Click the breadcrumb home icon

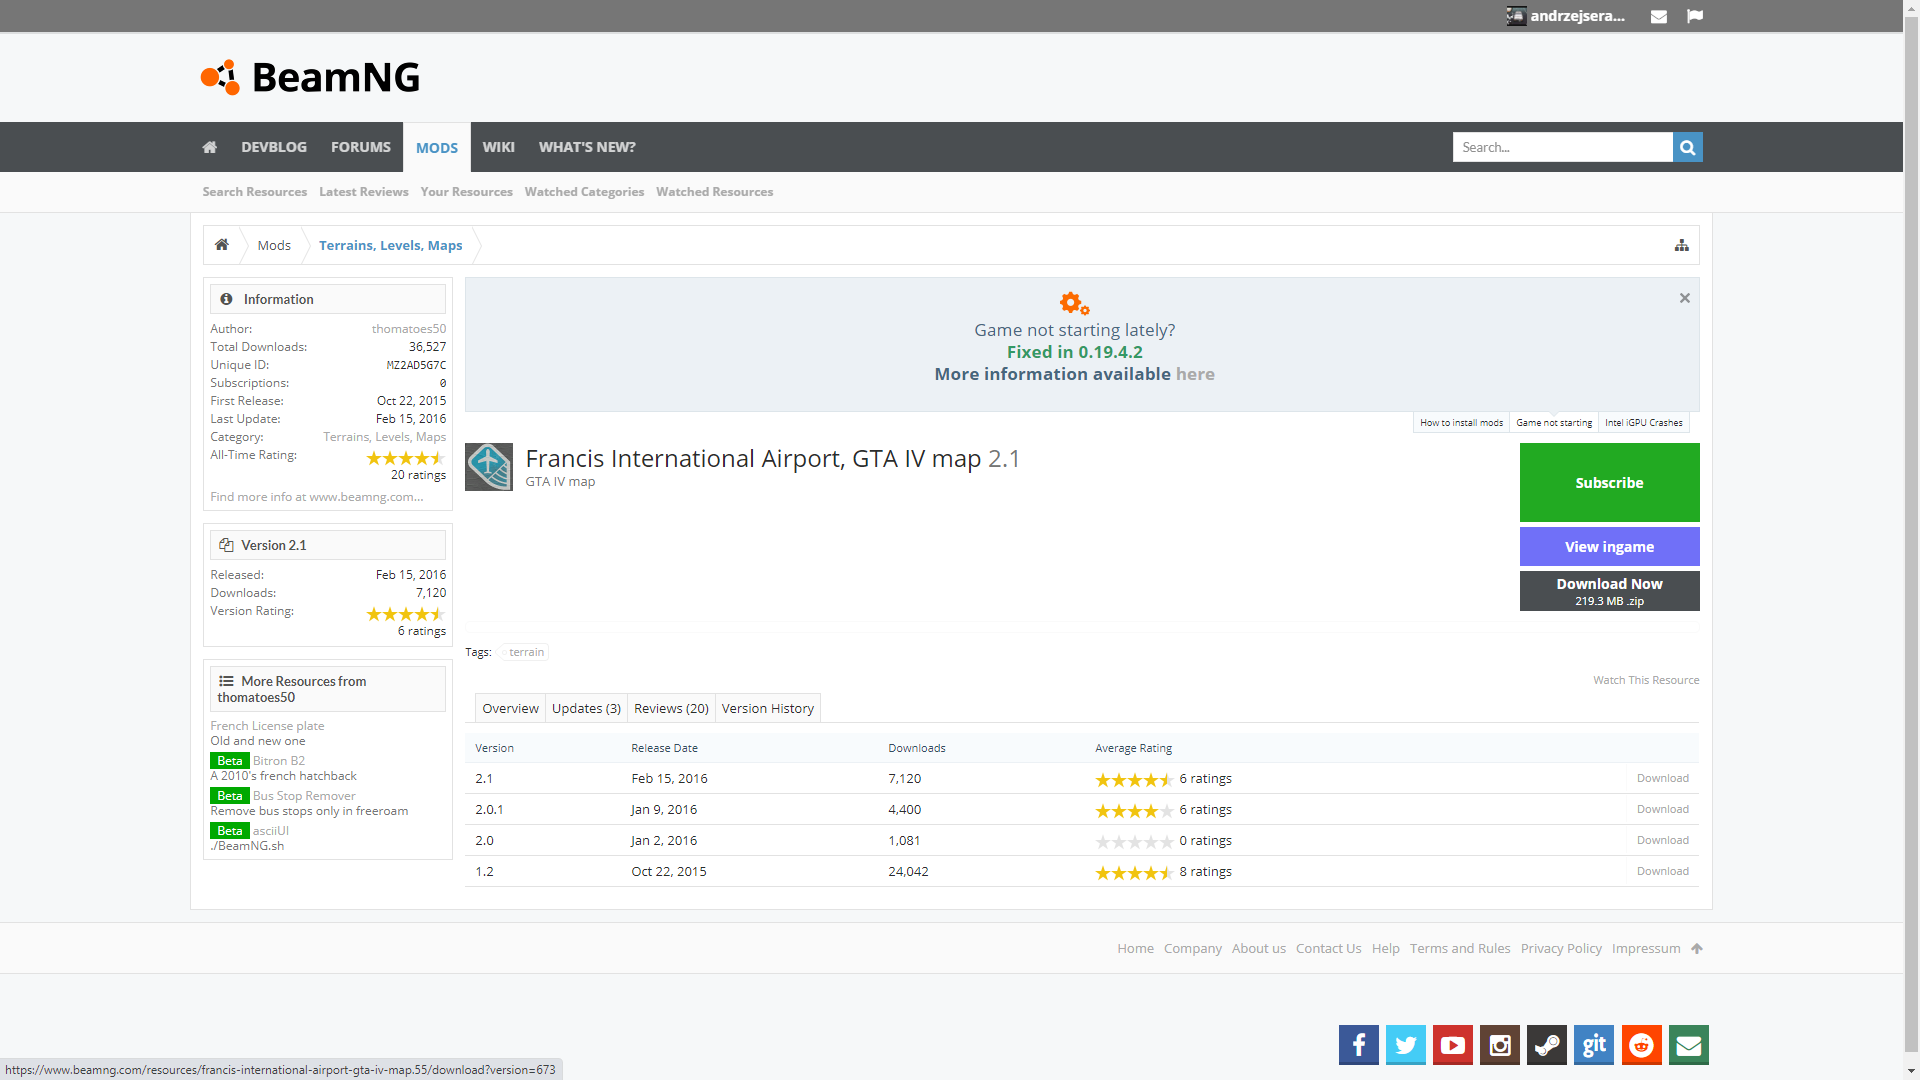click(x=222, y=245)
